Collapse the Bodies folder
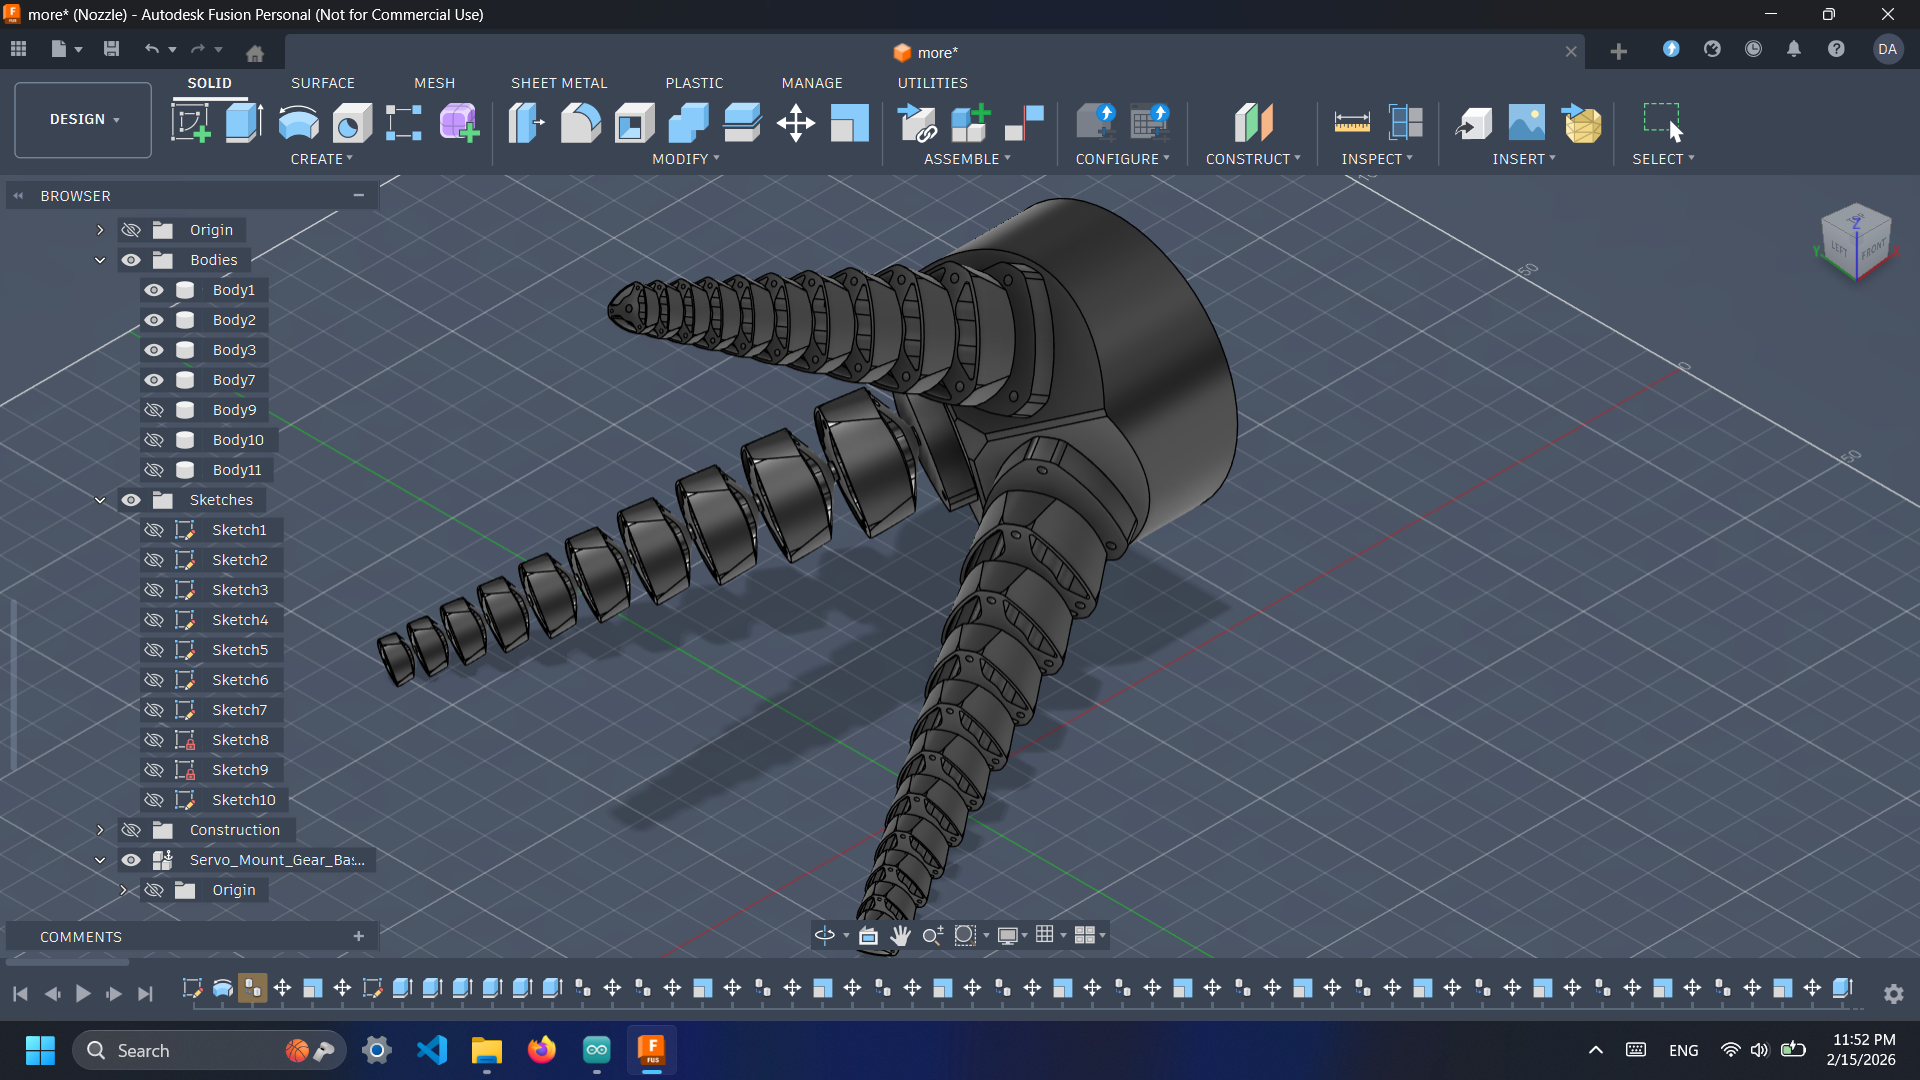1920x1080 pixels. (100, 260)
